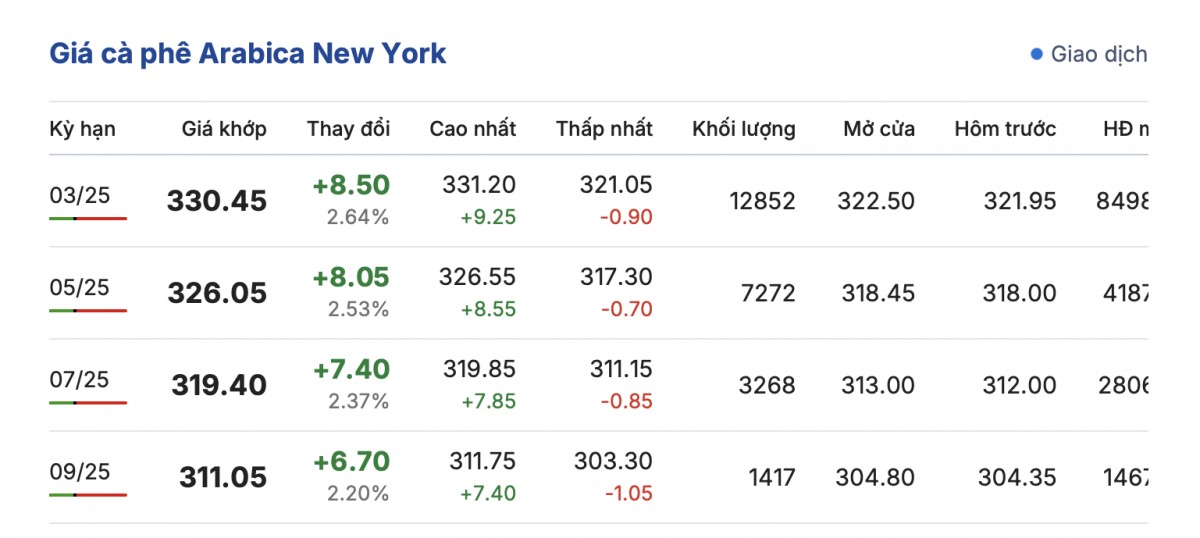Select the 05/25 contract term

pyautogui.click(x=80, y=287)
